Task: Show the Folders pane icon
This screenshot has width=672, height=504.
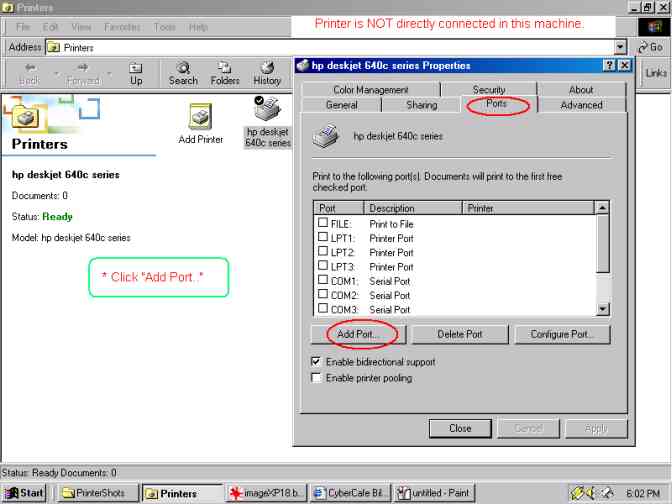Action: click(225, 68)
